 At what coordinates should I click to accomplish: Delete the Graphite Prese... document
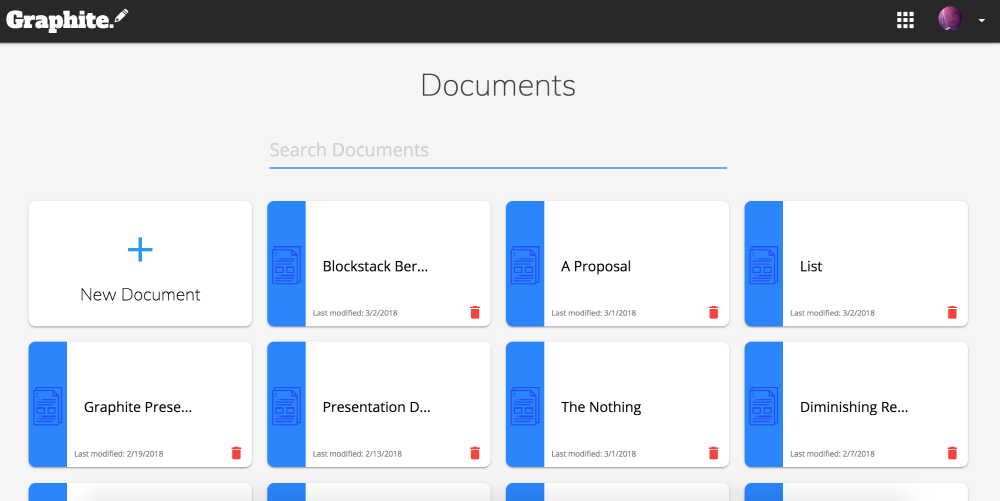236,453
